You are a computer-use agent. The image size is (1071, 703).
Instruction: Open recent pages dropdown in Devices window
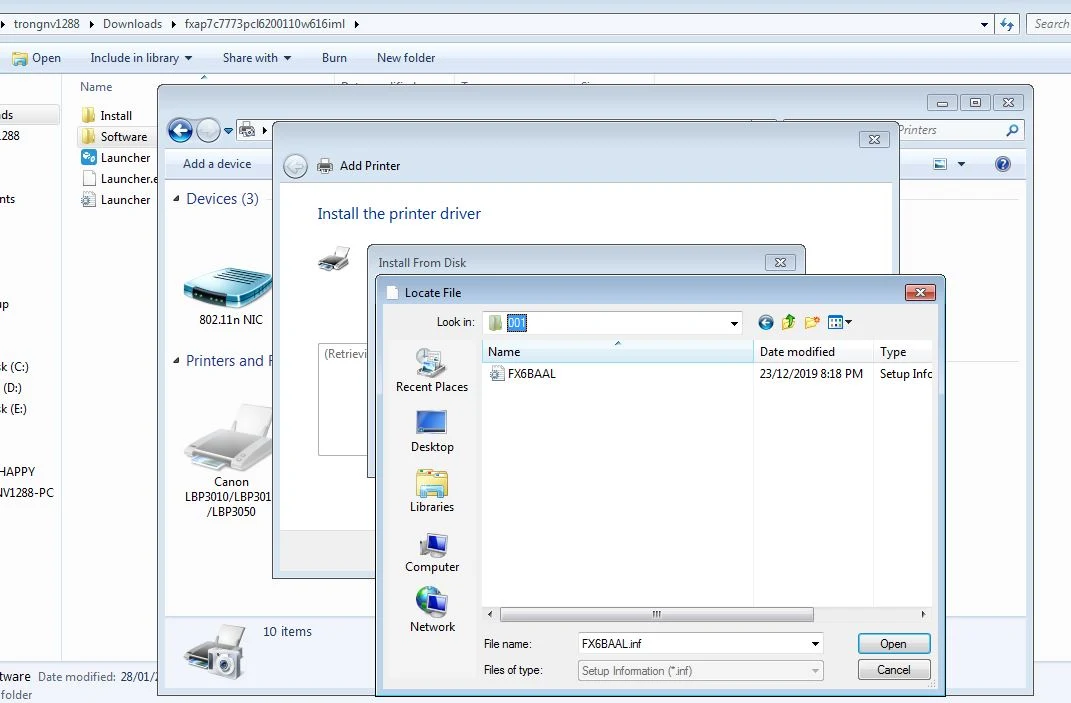tap(228, 130)
